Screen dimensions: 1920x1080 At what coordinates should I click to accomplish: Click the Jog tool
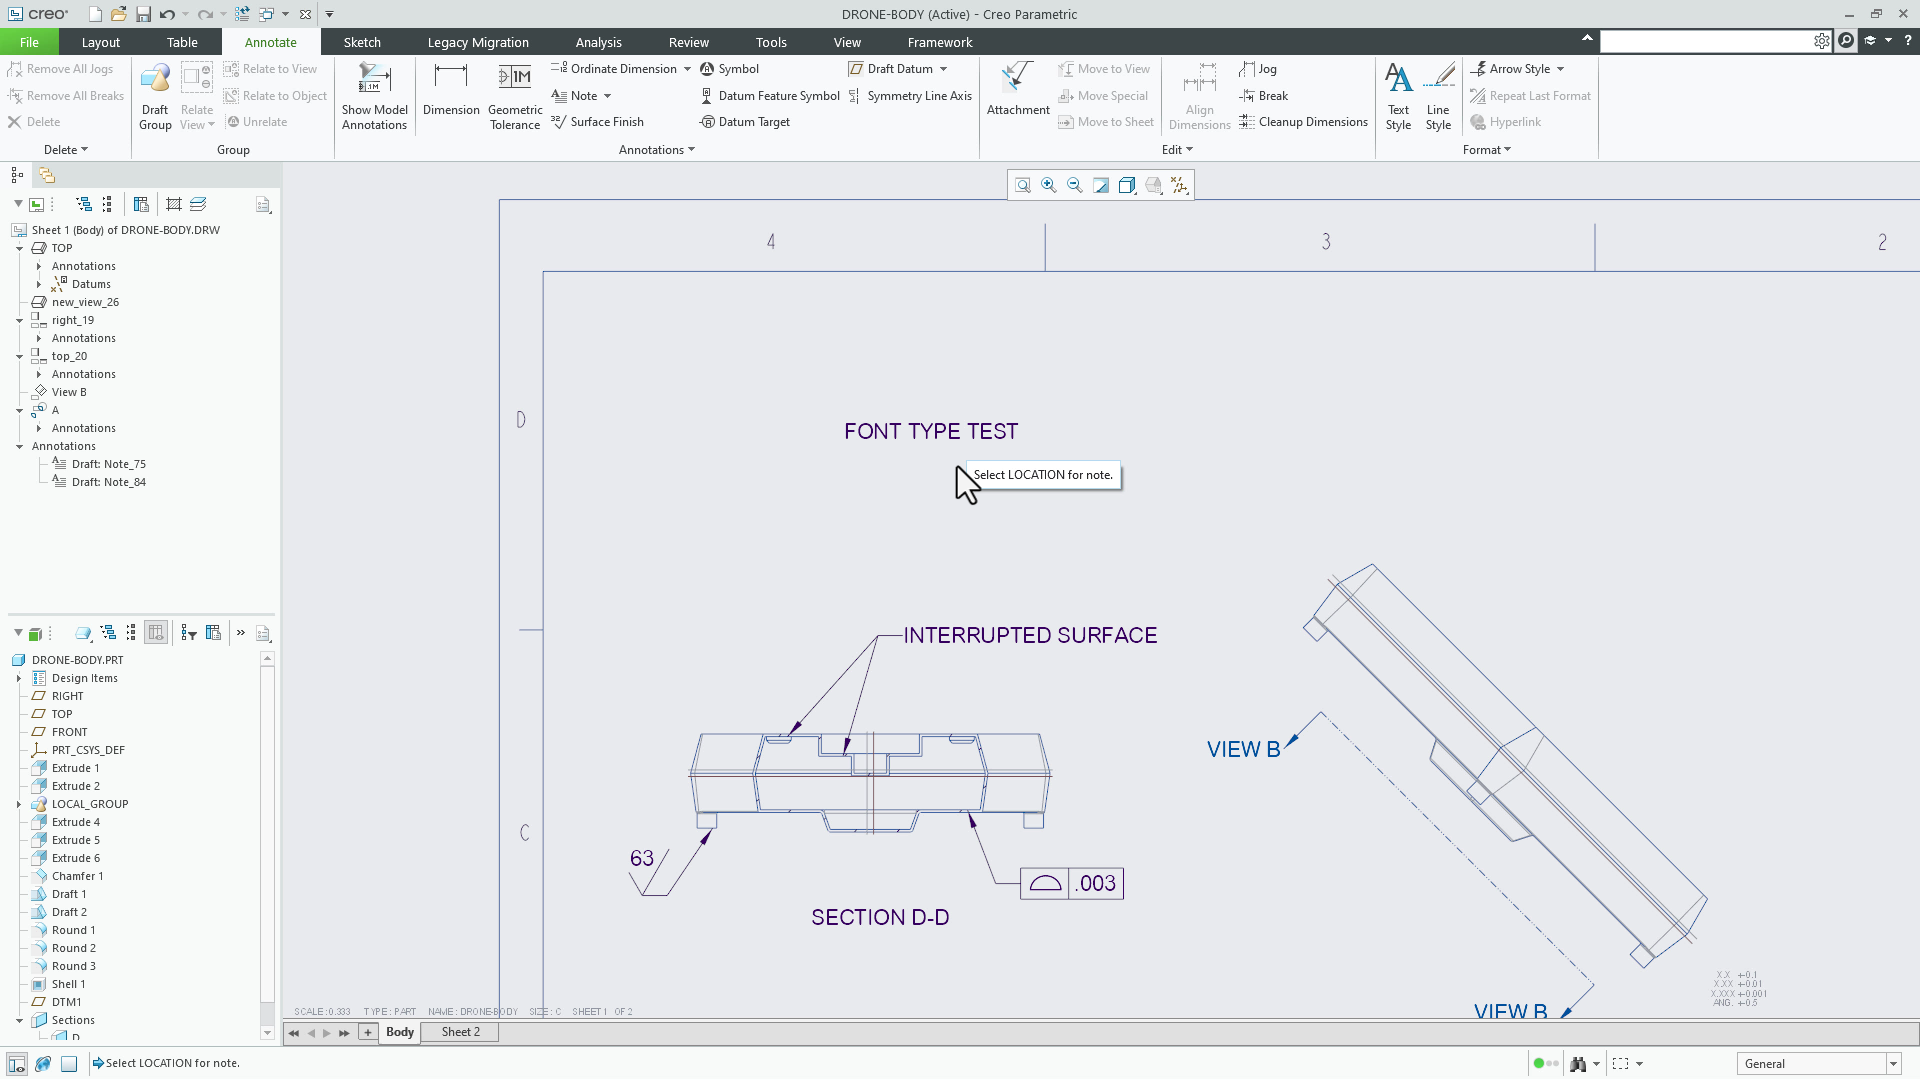1258,69
